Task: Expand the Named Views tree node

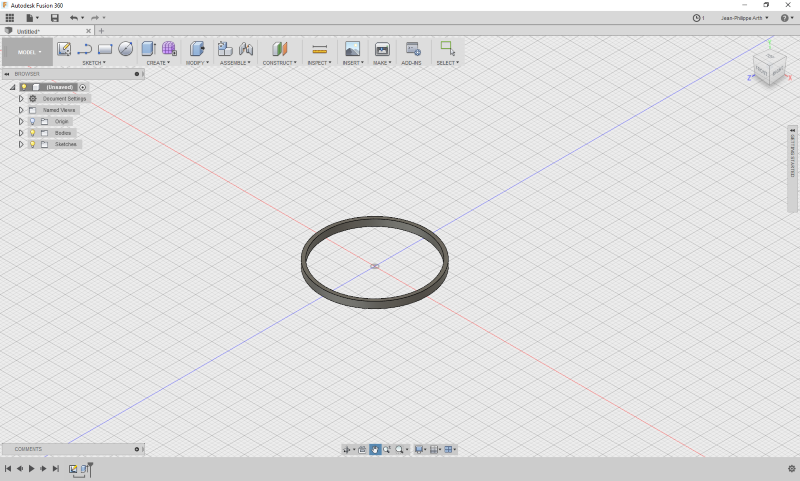Action: [20, 110]
